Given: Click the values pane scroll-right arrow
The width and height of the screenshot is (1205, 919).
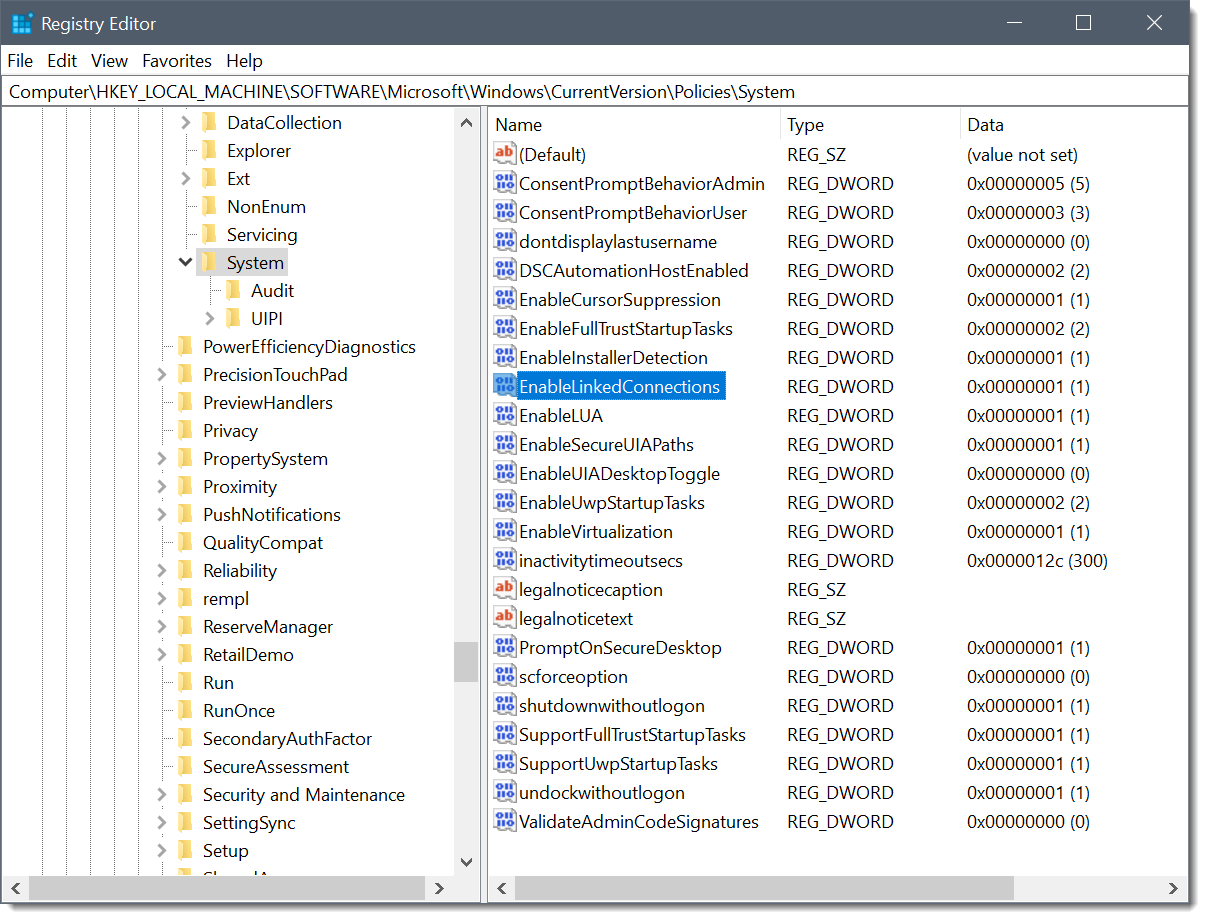Looking at the screenshot, I should 1175,888.
